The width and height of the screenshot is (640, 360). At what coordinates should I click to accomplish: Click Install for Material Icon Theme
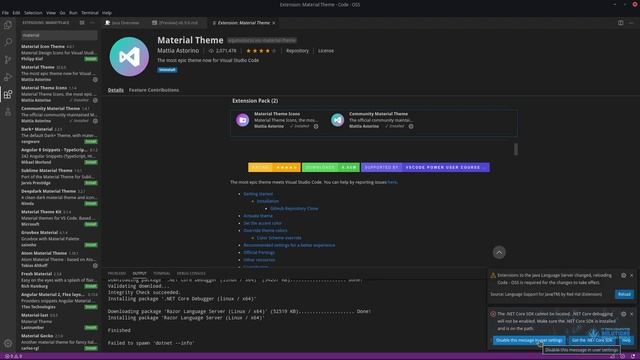91,59
